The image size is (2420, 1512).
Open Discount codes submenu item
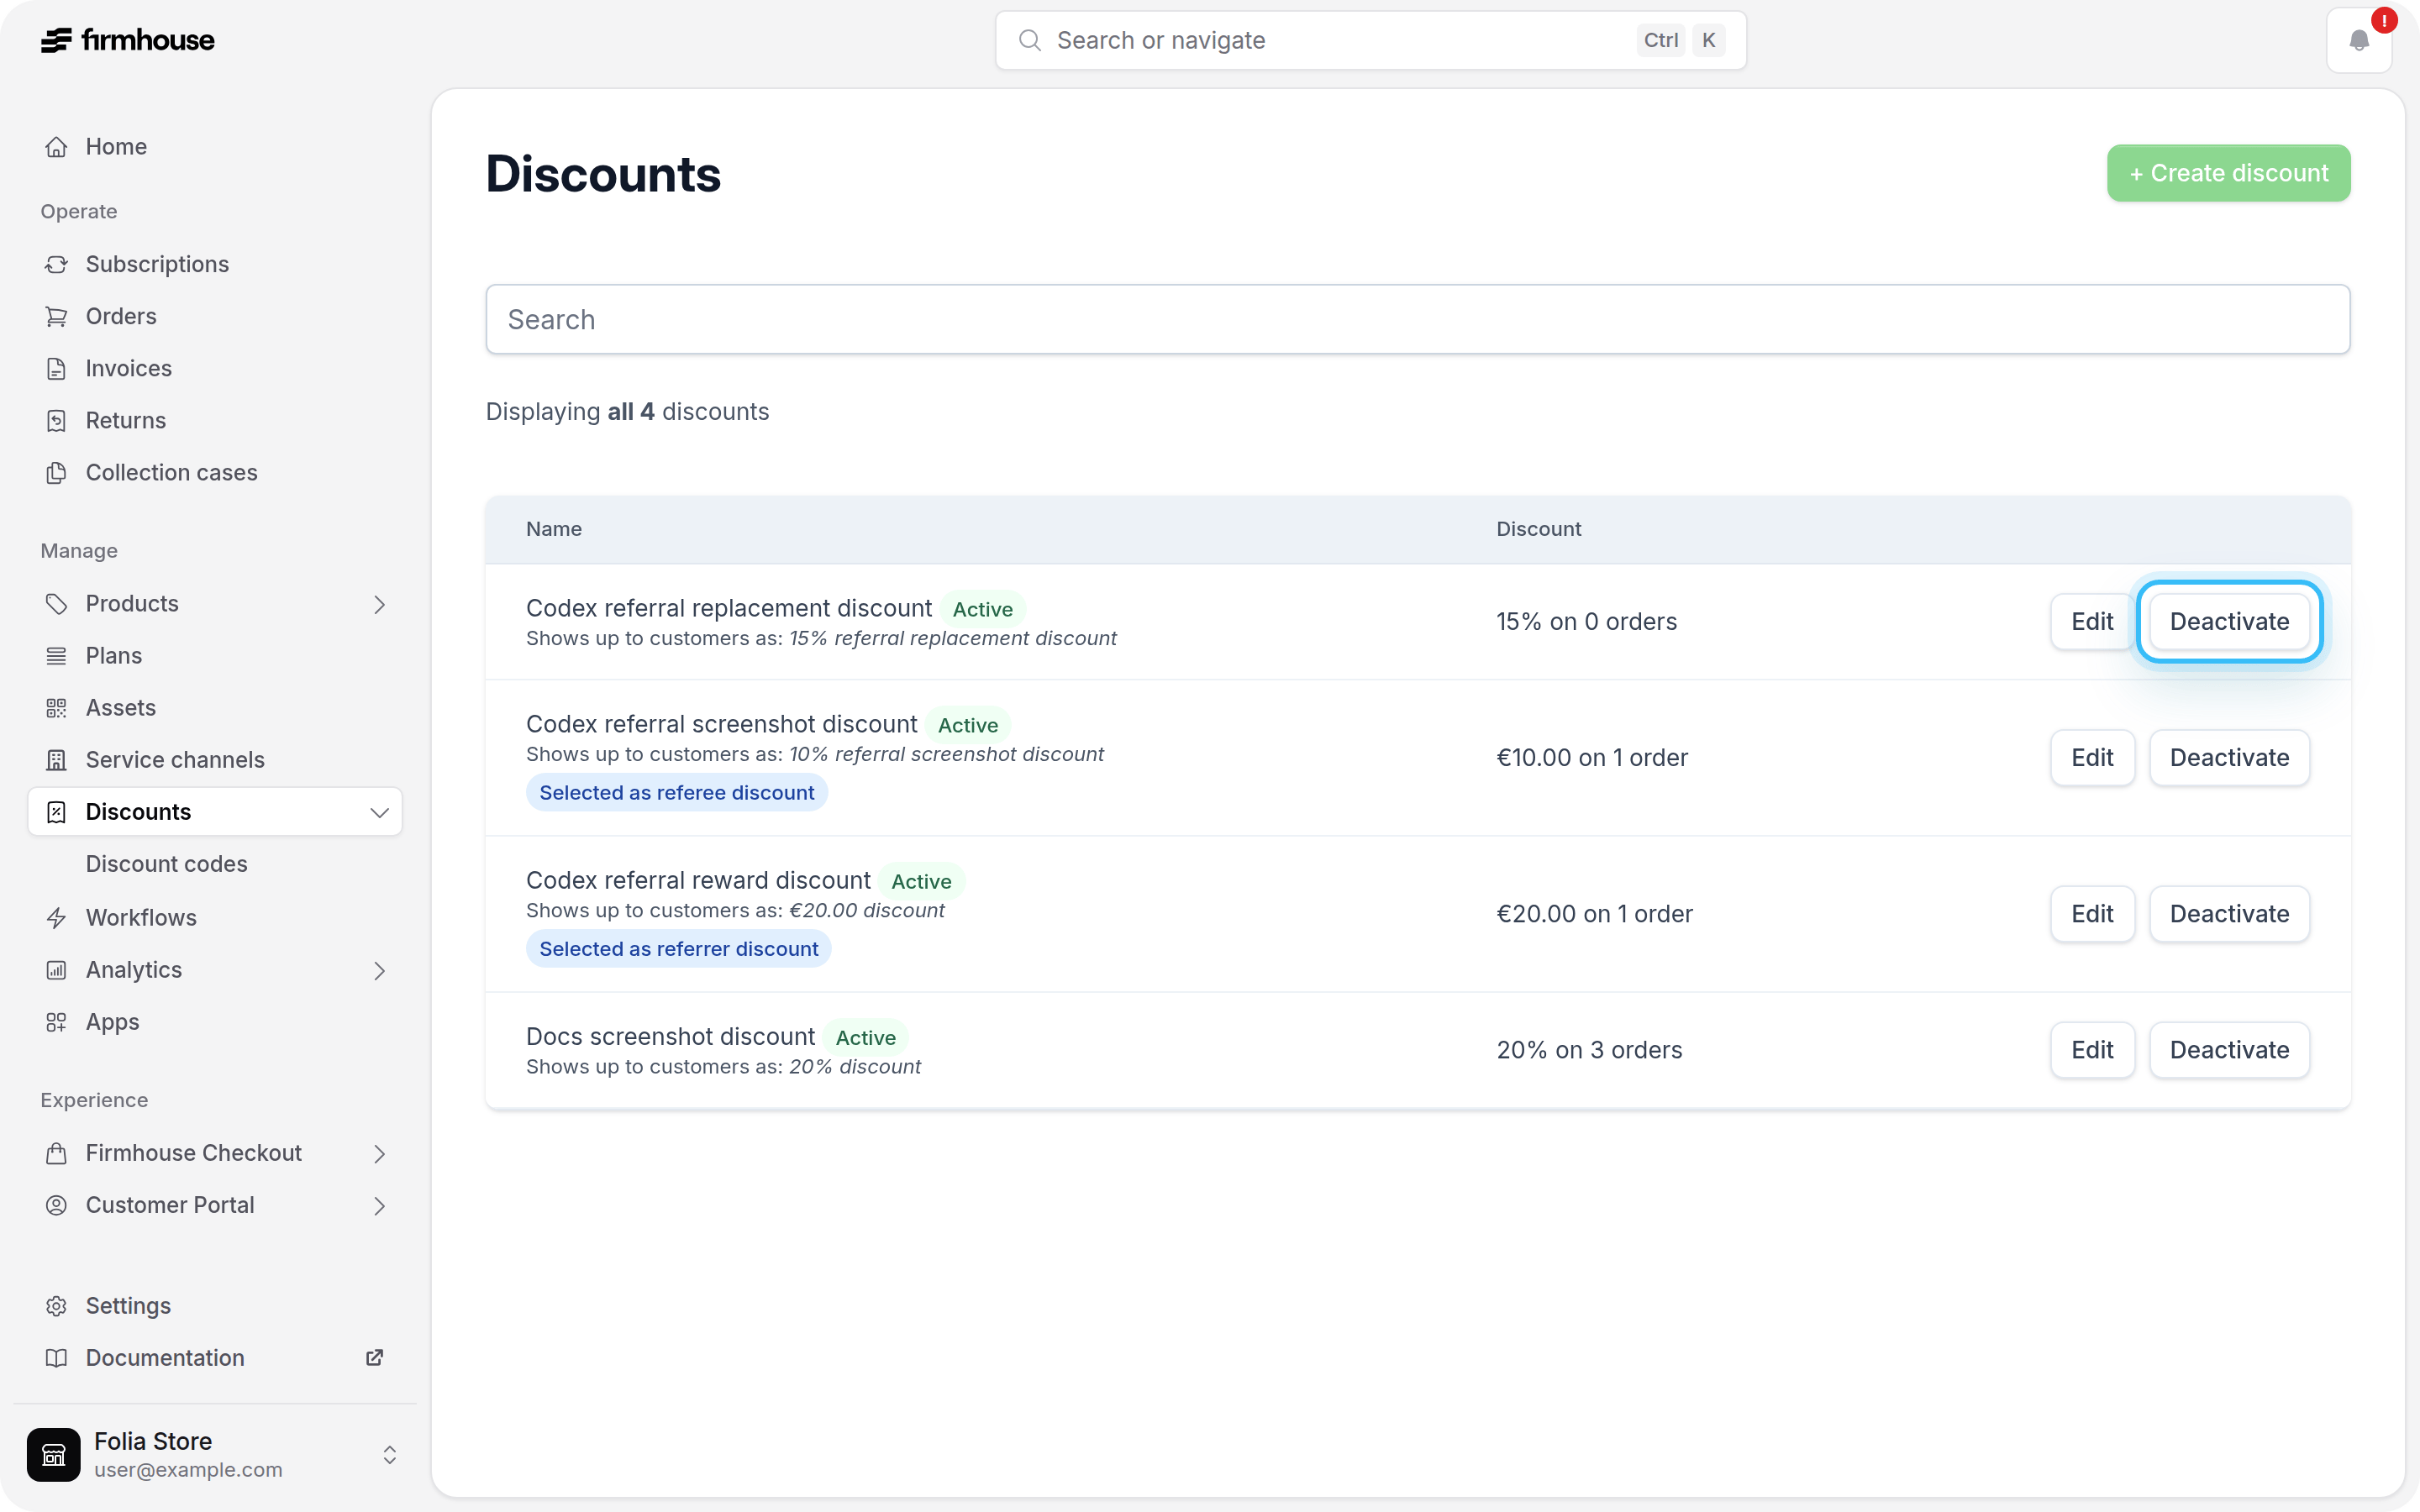point(166,864)
